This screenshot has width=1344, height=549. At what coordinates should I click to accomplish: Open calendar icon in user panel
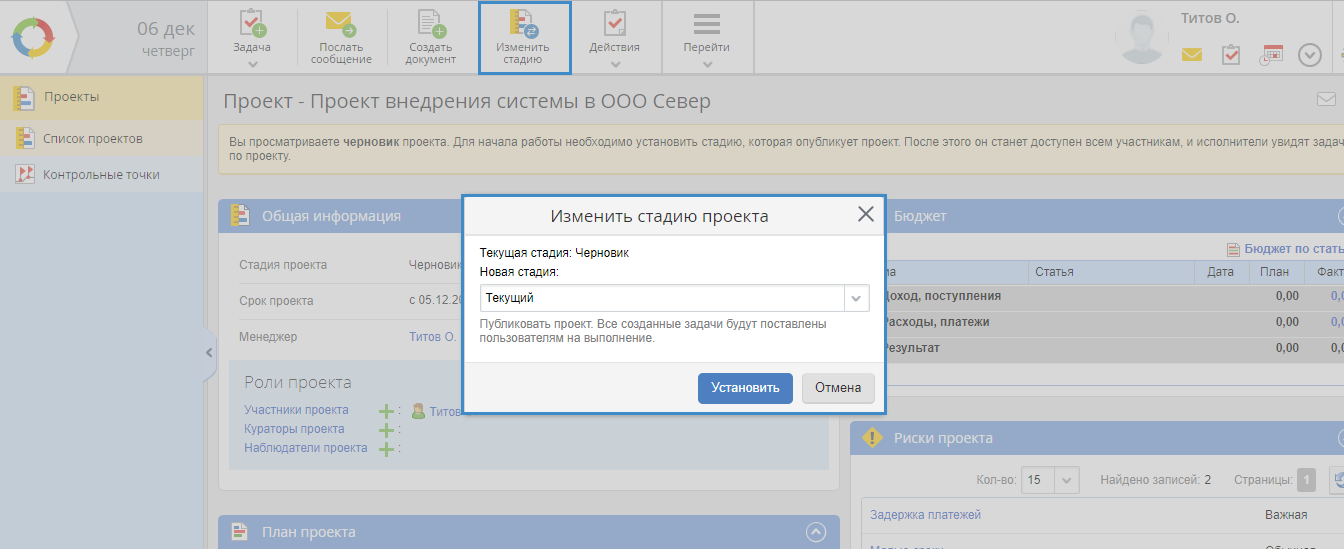point(1271,55)
